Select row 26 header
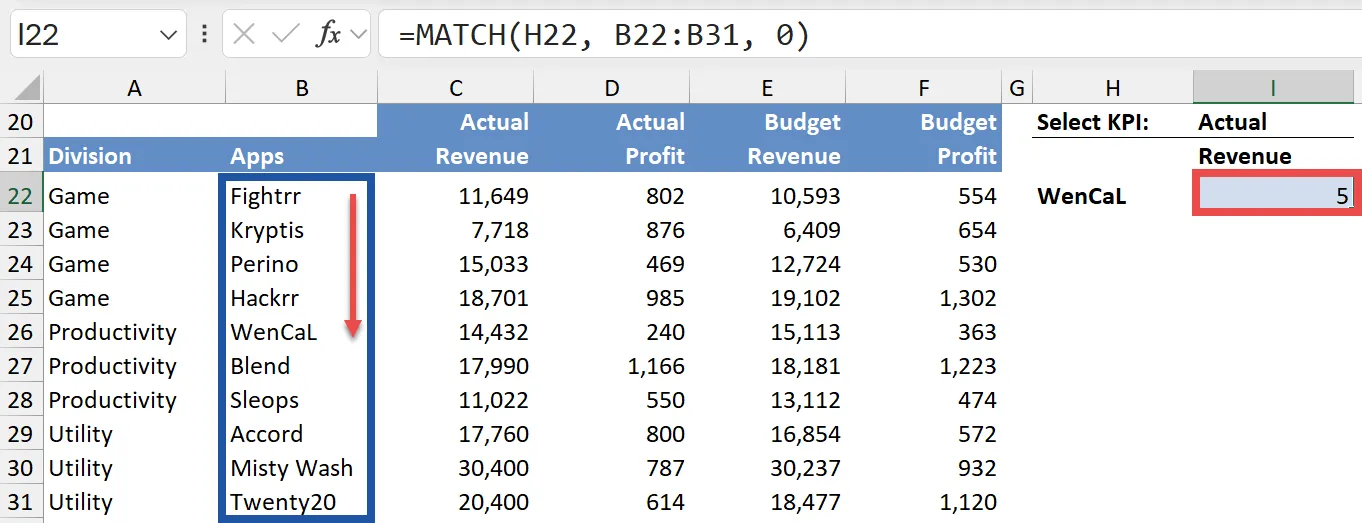 click(x=21, y=332)
